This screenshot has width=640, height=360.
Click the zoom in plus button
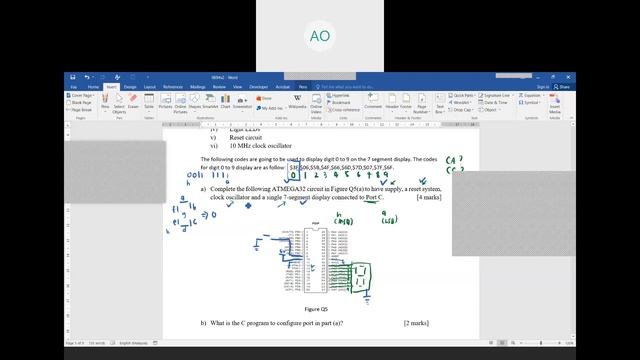[x=560, y=343]
